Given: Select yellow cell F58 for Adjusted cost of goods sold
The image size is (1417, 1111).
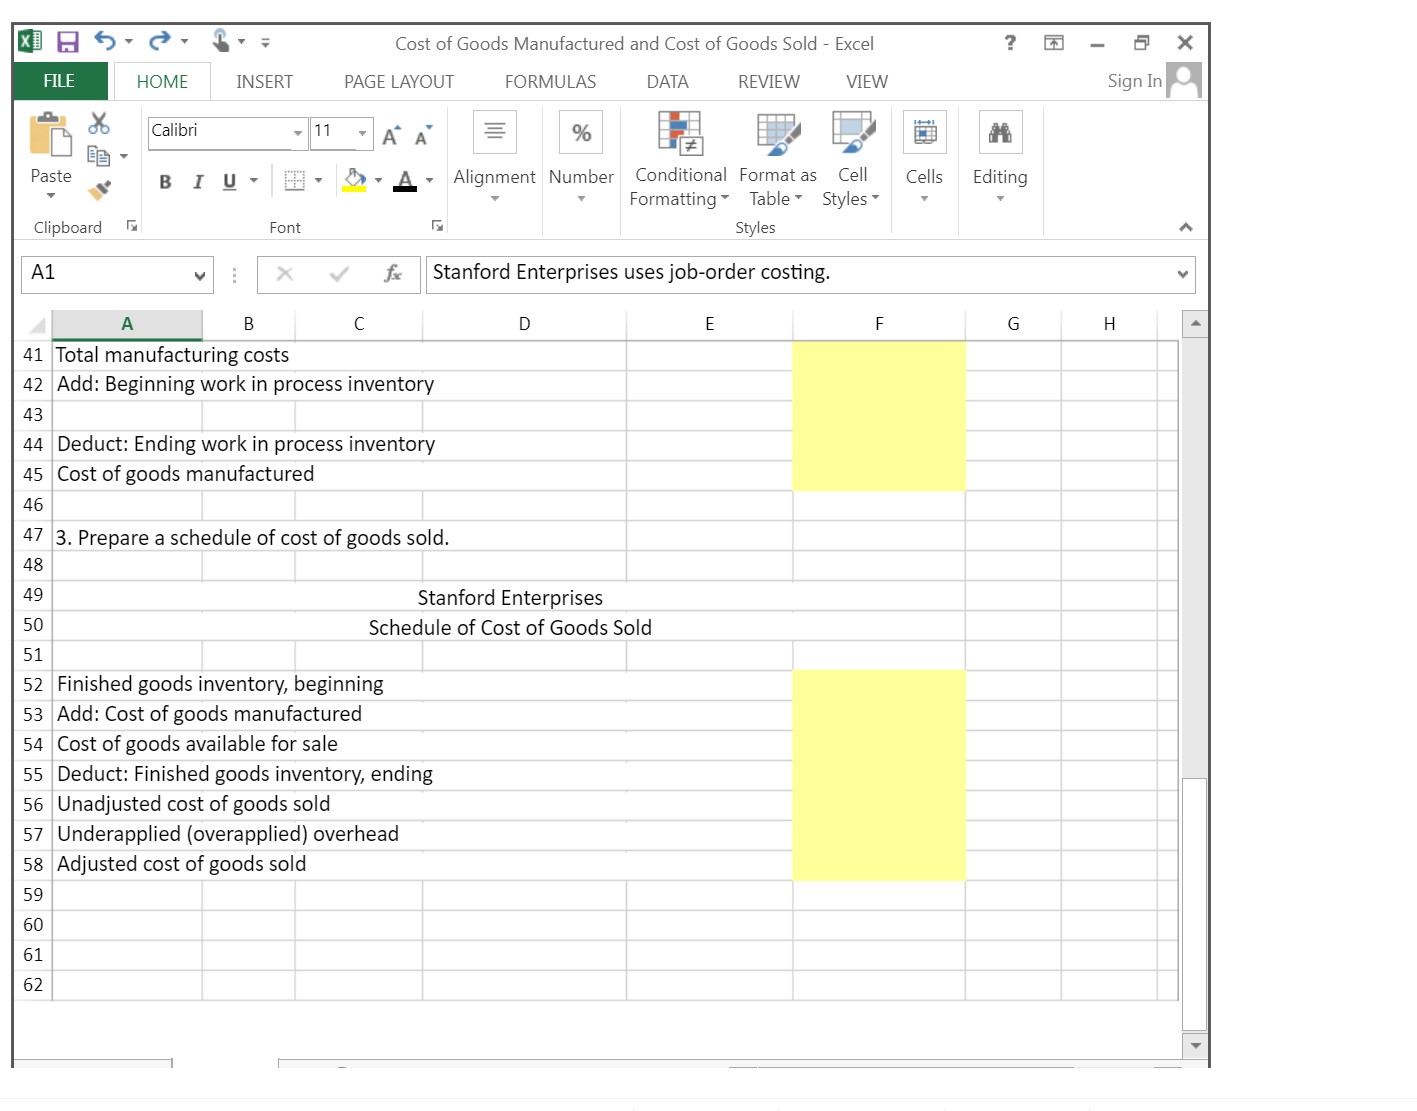Looking at the screenshot, I should point(879,865).
